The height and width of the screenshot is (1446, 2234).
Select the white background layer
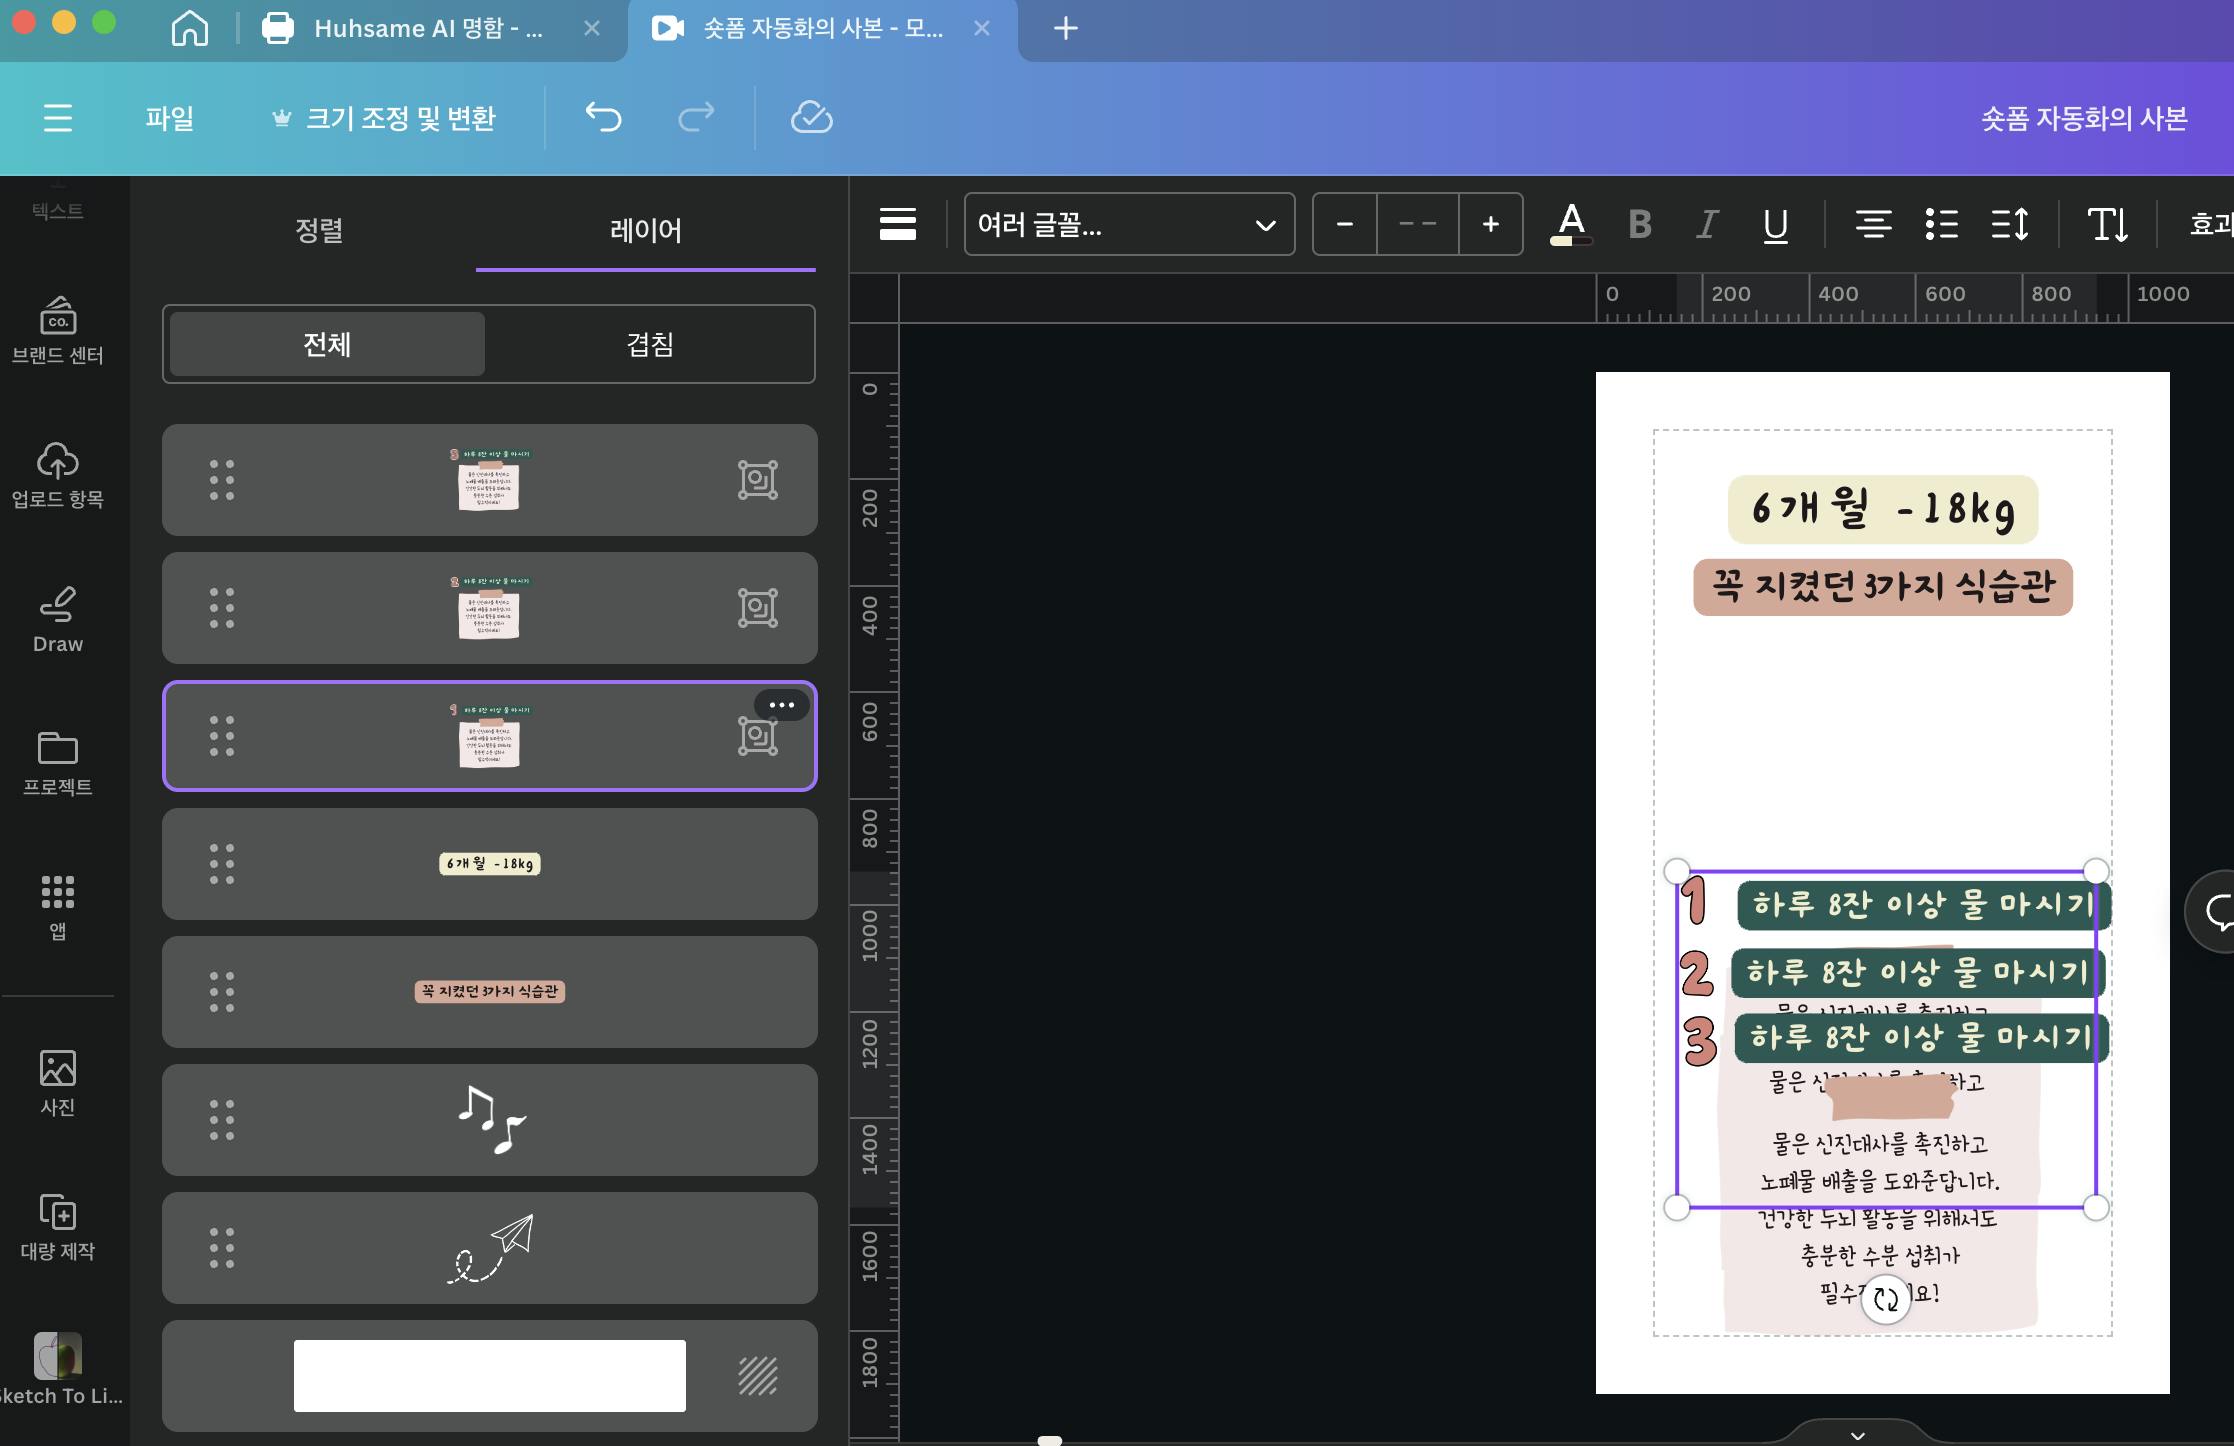tap(490, 1376)
